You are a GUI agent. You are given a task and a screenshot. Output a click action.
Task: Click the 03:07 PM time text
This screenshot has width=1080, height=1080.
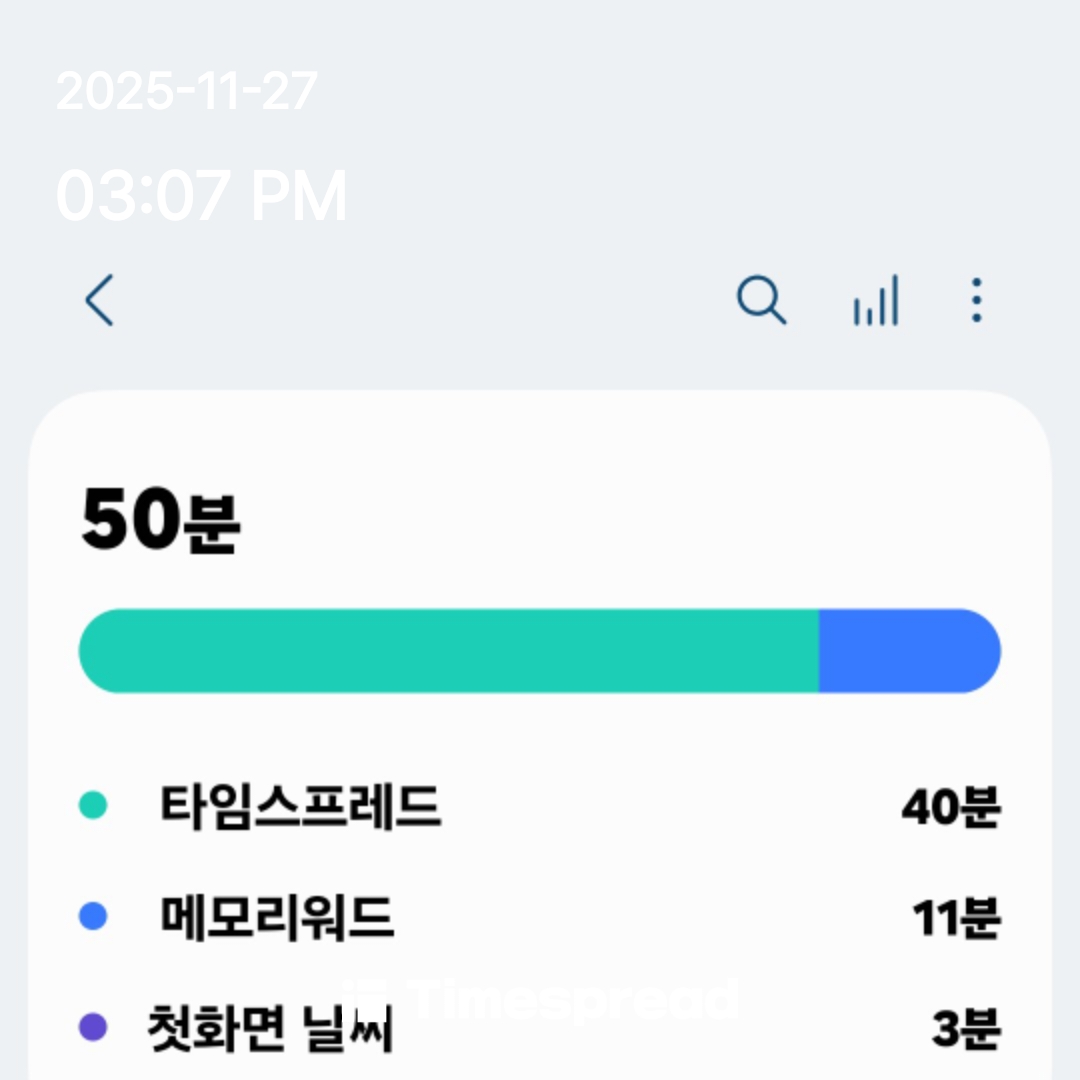coord(201,196)
